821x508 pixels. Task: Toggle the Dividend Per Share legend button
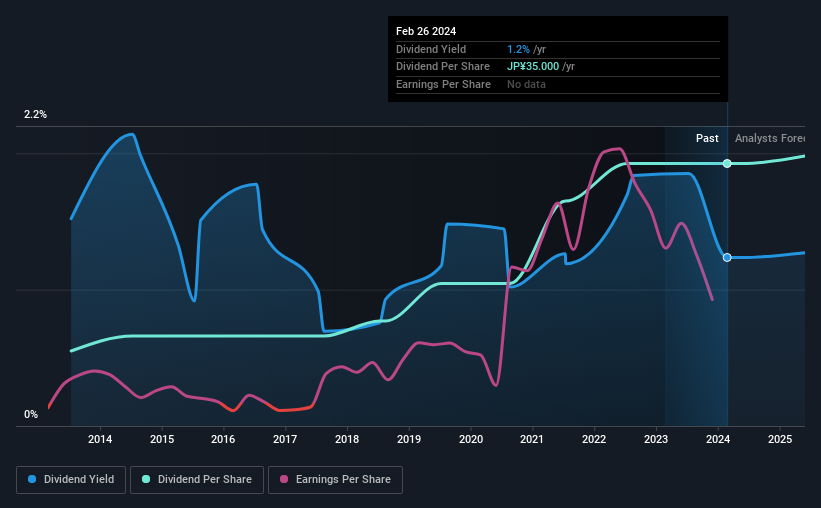click(x=197, y=480)
